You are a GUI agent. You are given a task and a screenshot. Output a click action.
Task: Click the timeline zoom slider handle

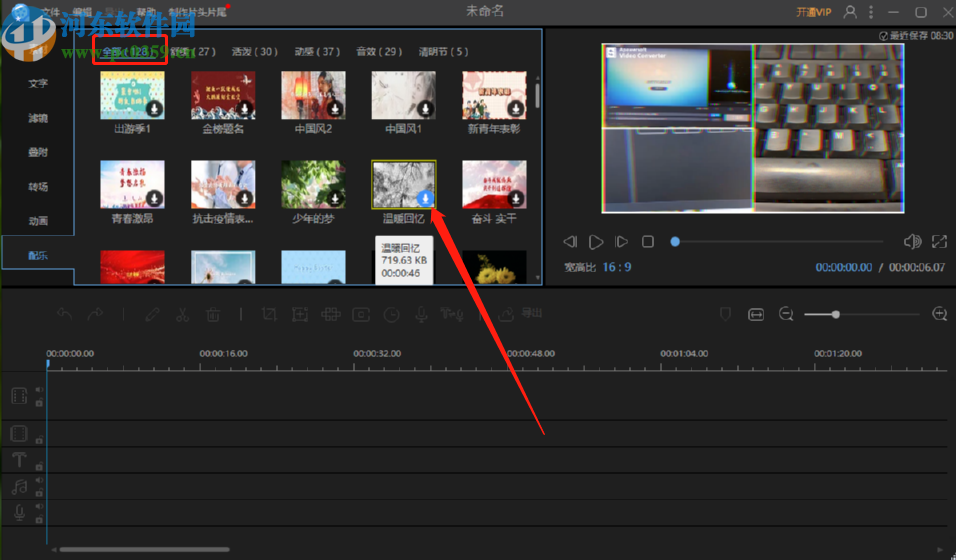click(x=836, y=314)
